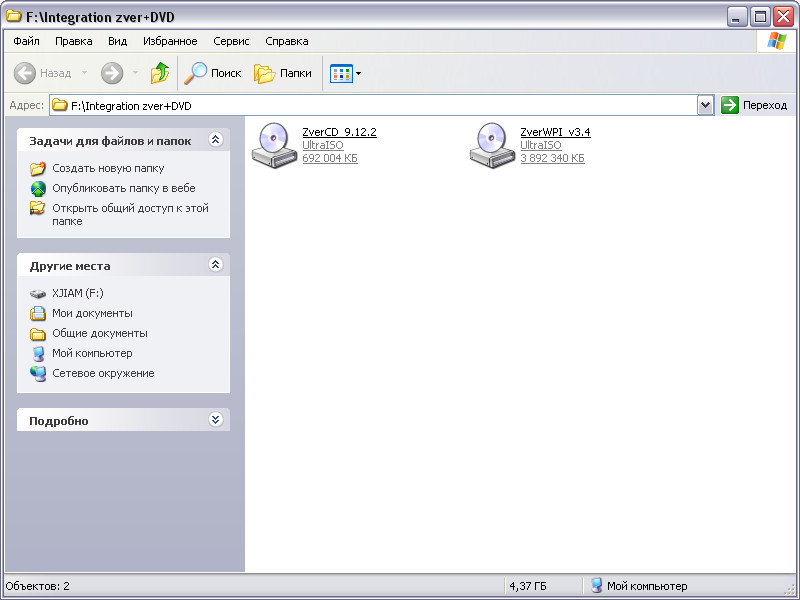Click the Go (Переход) button
Viewport: 800px width, 600px height.
click(754, 105)
